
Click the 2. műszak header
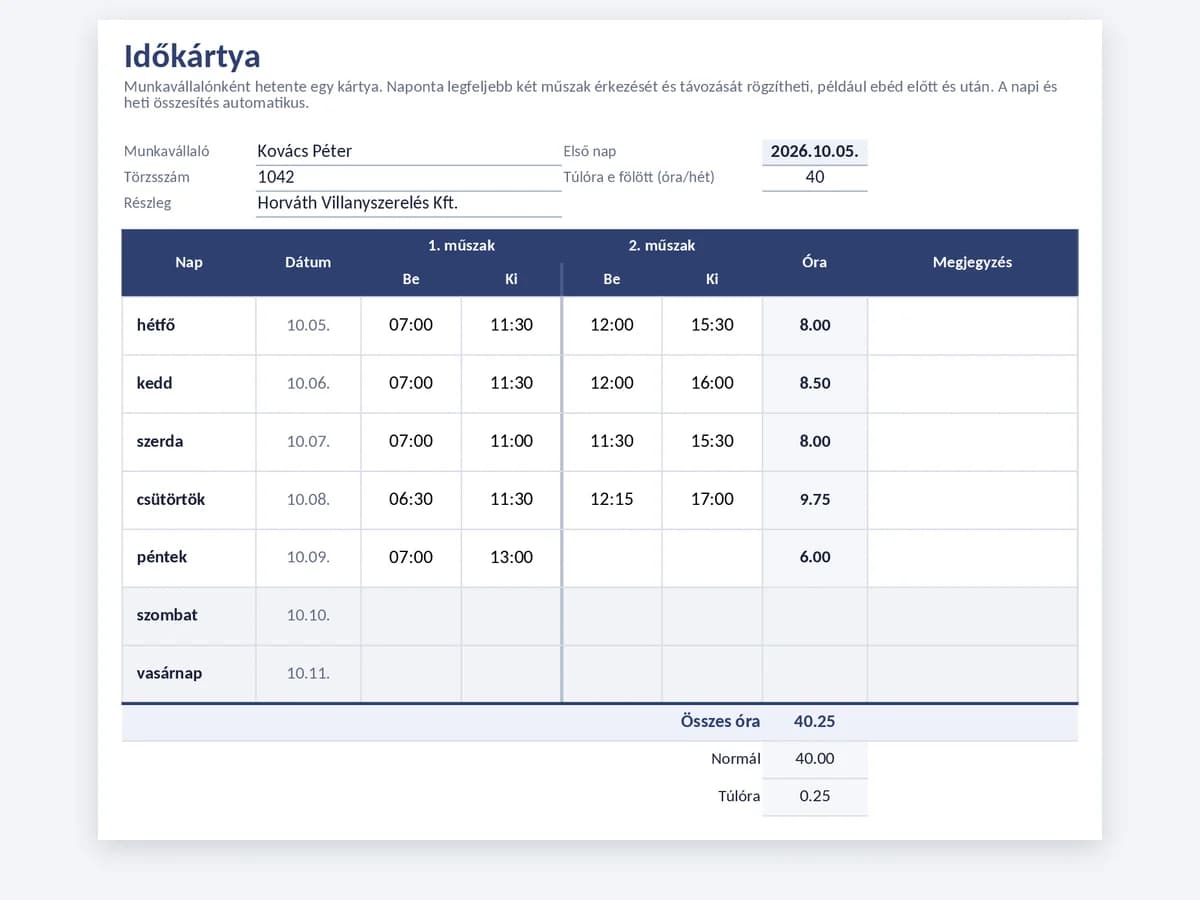[662, 245]
